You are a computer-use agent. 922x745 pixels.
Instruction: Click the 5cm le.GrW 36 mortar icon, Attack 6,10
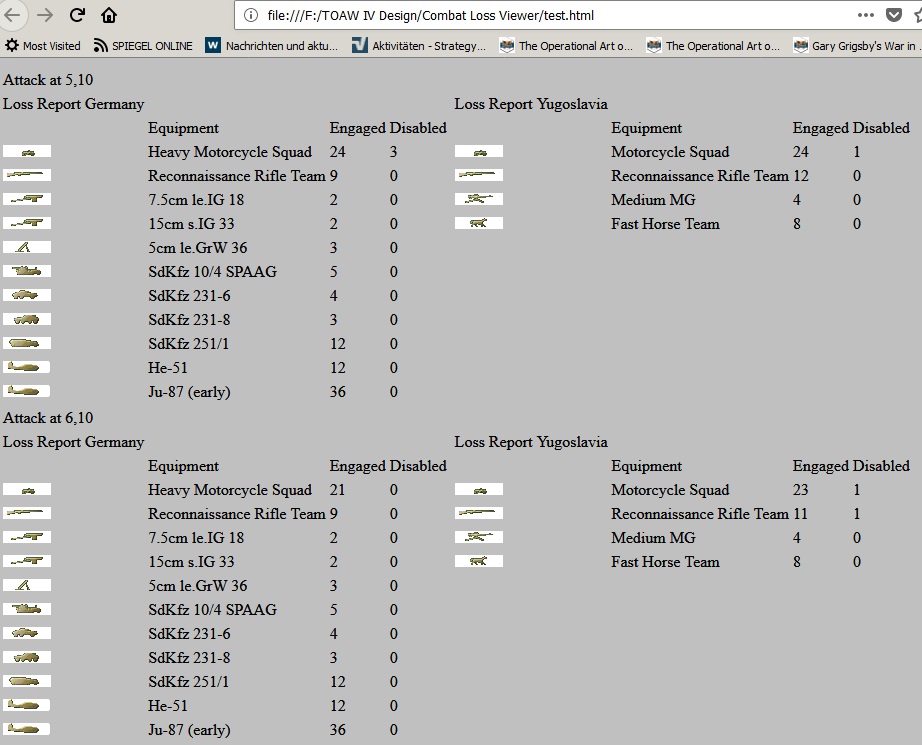pos(27,585)
